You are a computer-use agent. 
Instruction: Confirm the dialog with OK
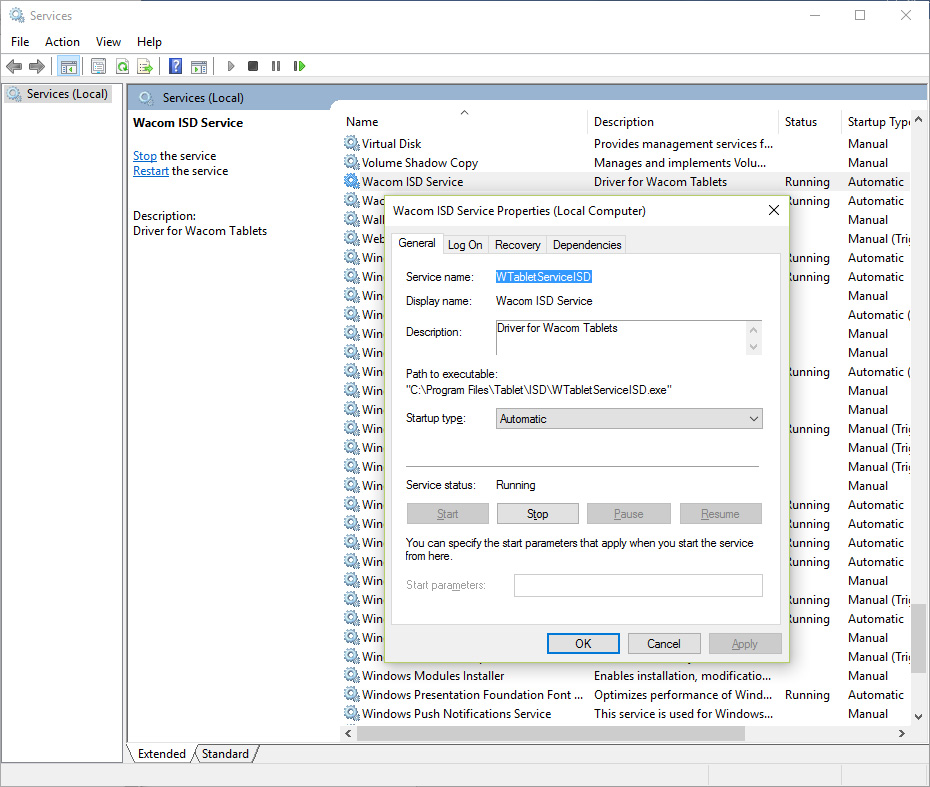(x=583, y=643)
